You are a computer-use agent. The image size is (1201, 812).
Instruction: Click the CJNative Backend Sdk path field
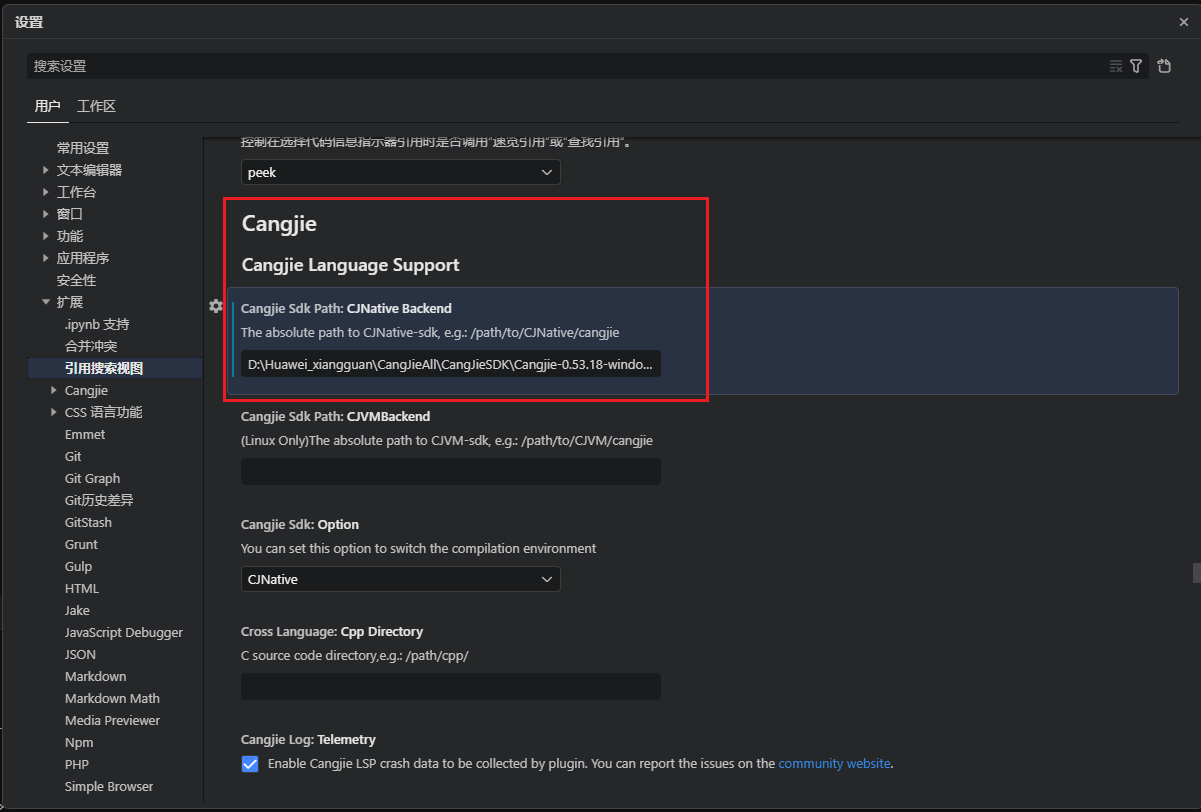point(450,364)
